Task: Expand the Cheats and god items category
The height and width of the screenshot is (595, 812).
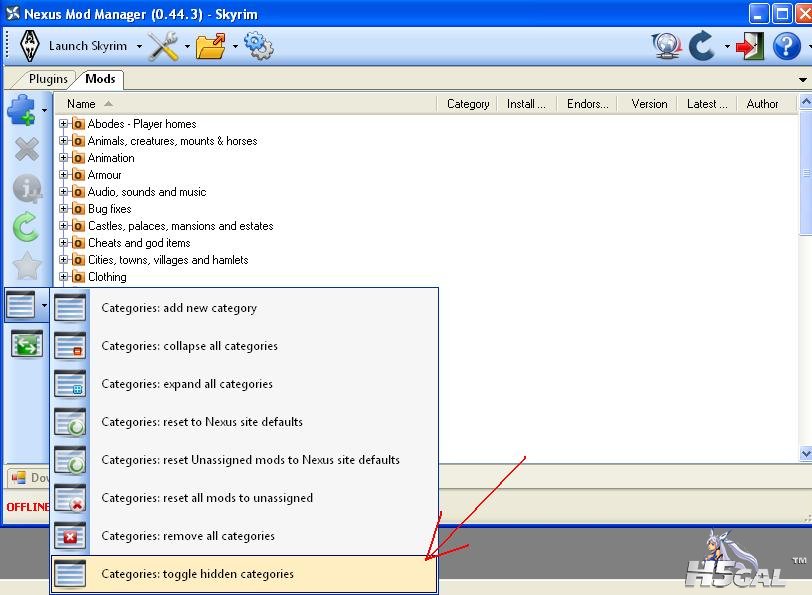Action: click(x=64, y=242)
